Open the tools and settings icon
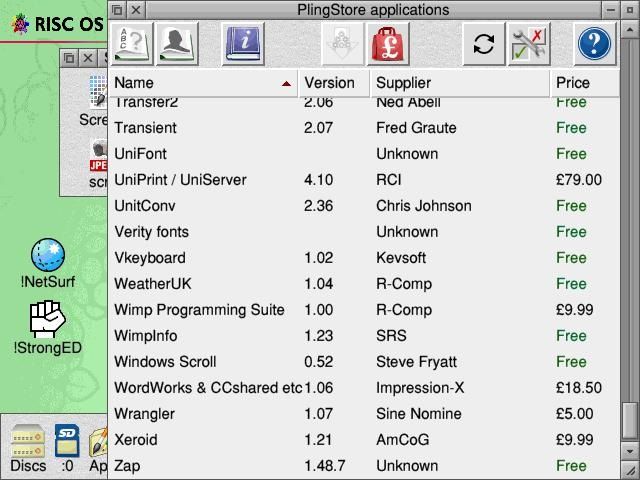Image resolution: width=640 pixels, height=480 pixels. 528,44
